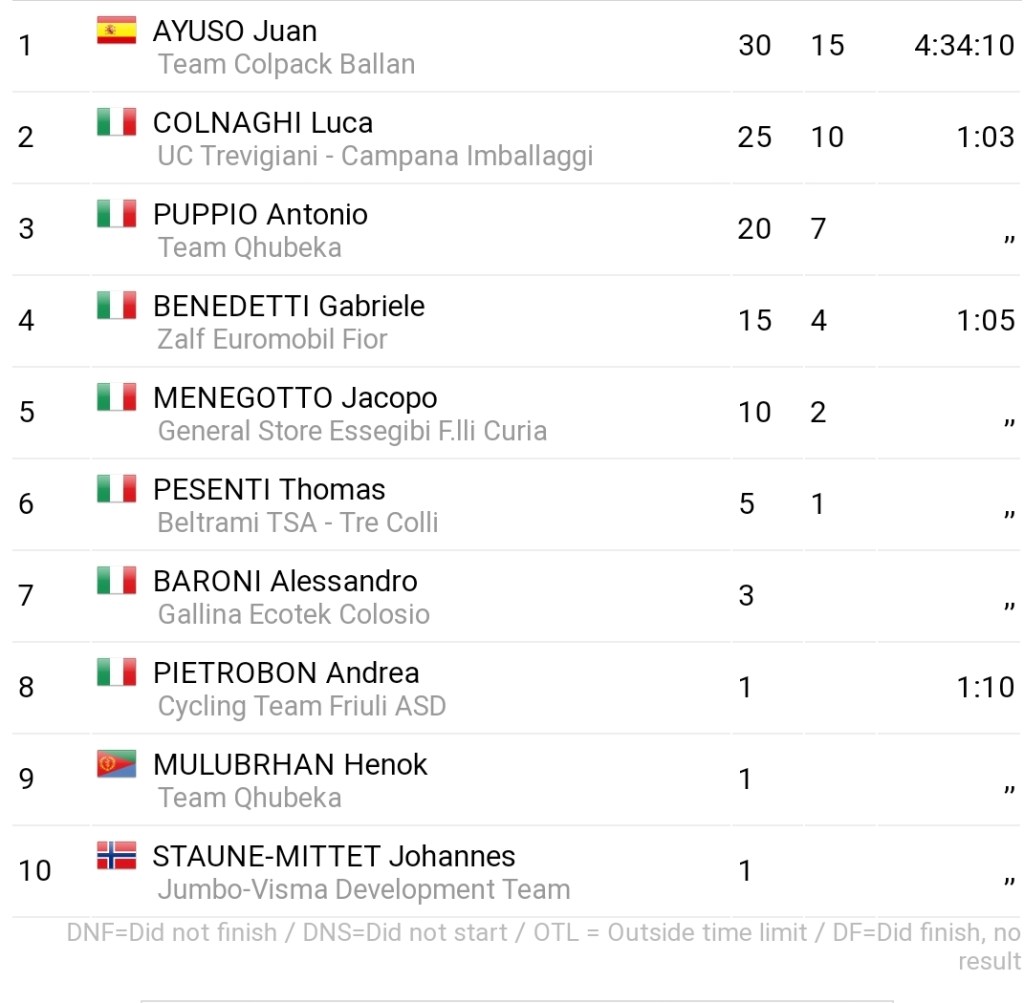This screenshot has width=1024, height=1003.
Task: Click the Eritrean flag beside MULUBRHAN Henok
Action: coord(117,764)
